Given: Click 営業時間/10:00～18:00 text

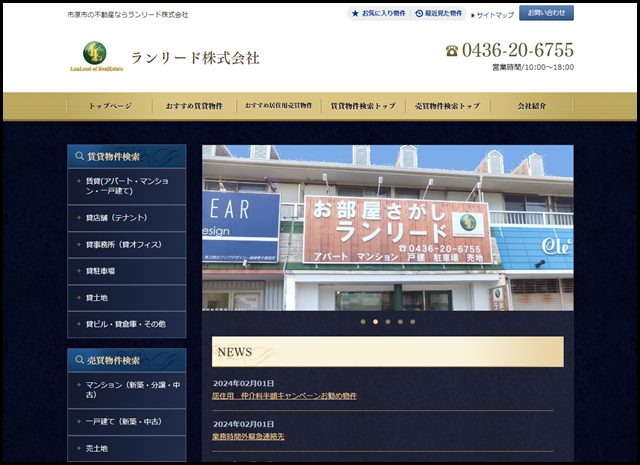Looking at the screenshot, I should point(533,67).
